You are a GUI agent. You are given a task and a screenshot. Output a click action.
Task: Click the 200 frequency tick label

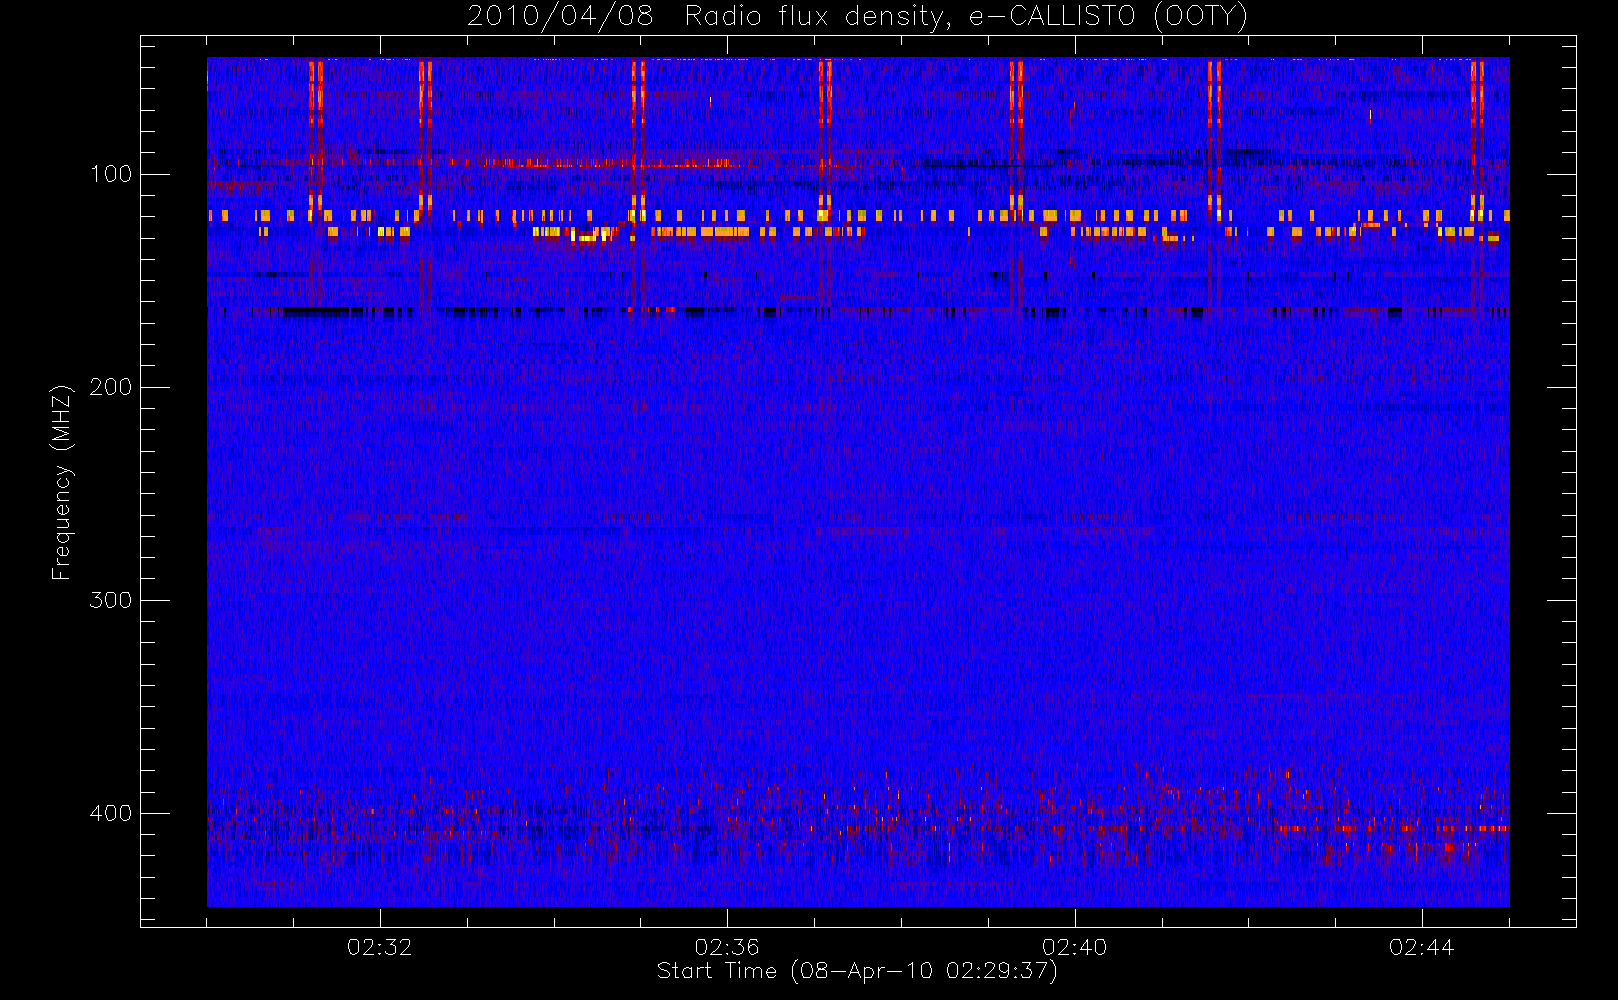tap(110, 388)
